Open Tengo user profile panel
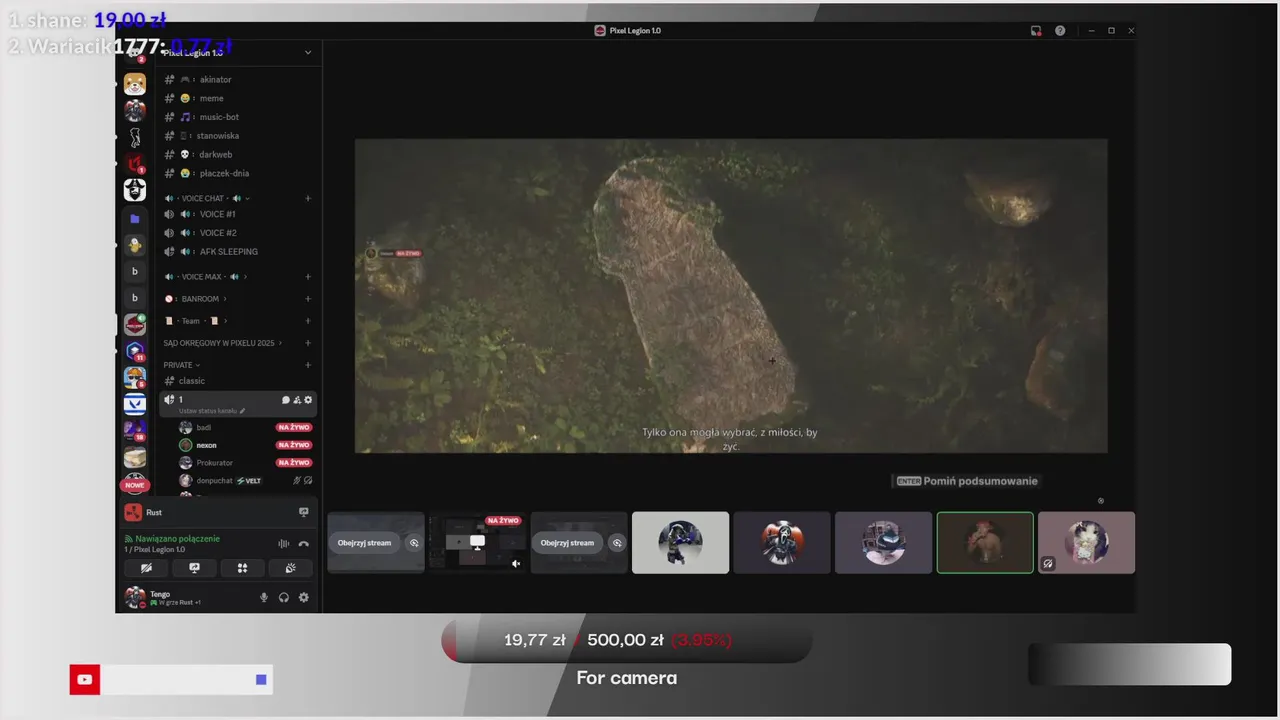The width and height of the screenshot is (1280, 720). (164, 598)
